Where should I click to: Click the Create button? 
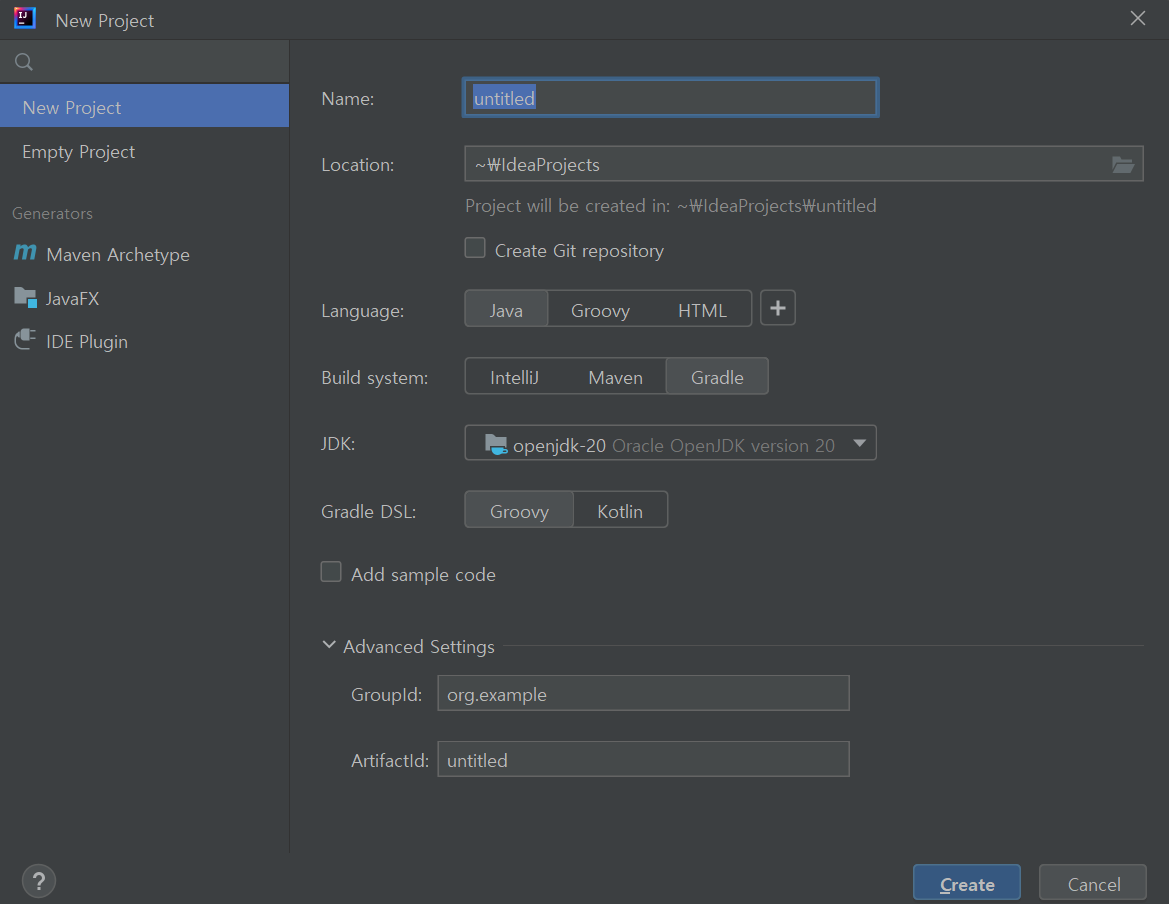pyautogui.click(x=967, y=883)
